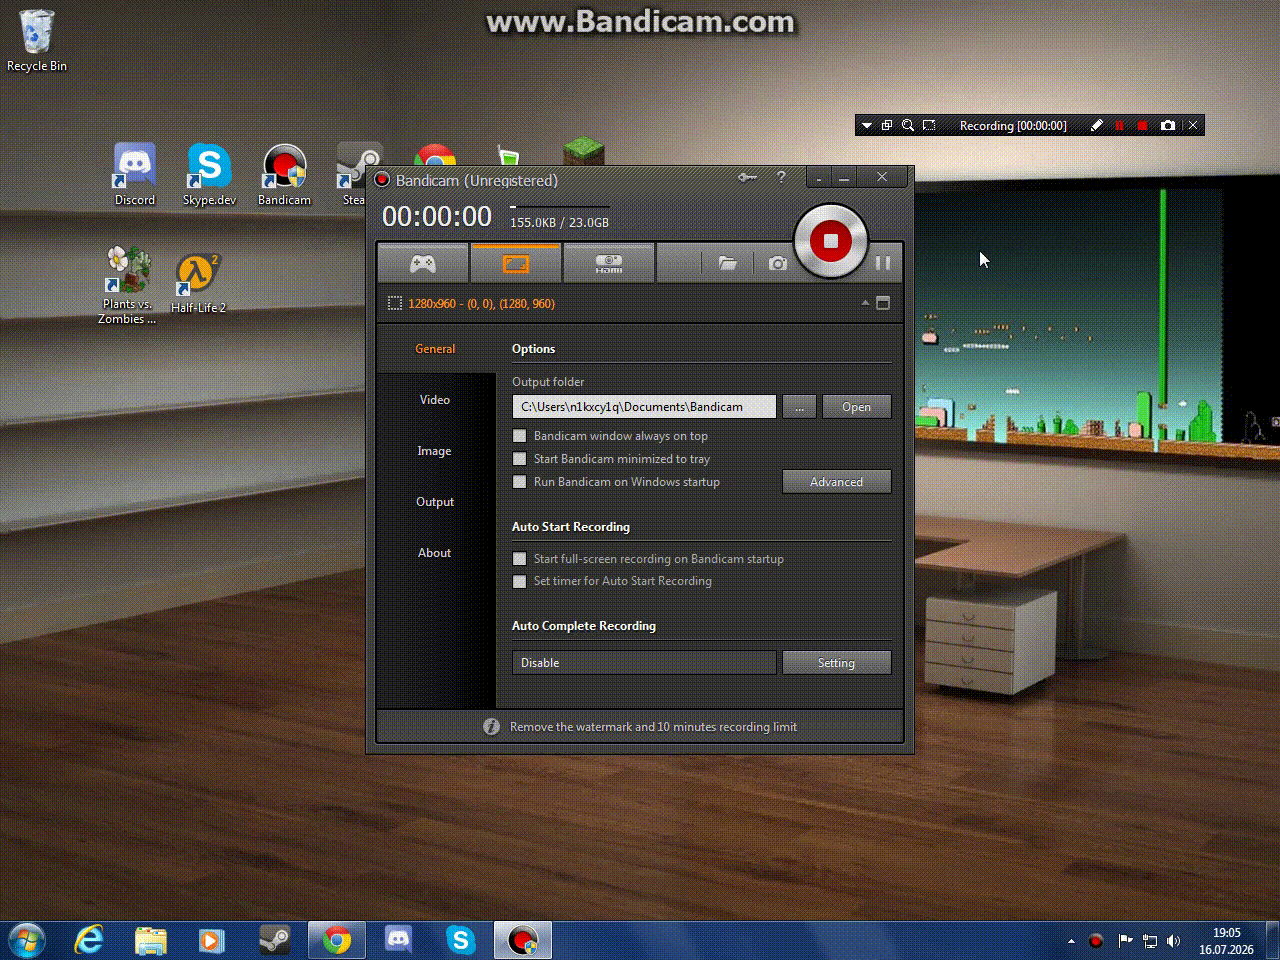Viewport: 1280px width, 960px height.
Task: Switch to the Image settings tab
Action: pyautogui.click(x=435, y=451)
